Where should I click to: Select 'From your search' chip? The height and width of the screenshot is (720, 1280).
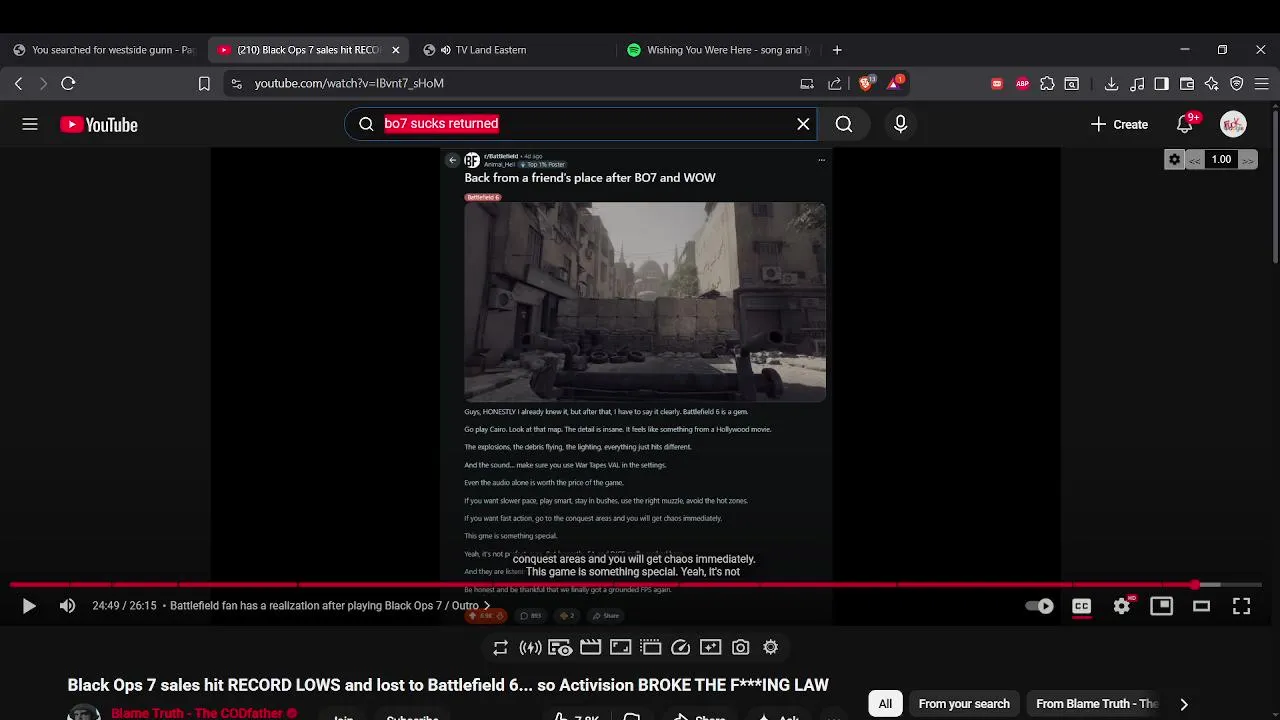964,704
